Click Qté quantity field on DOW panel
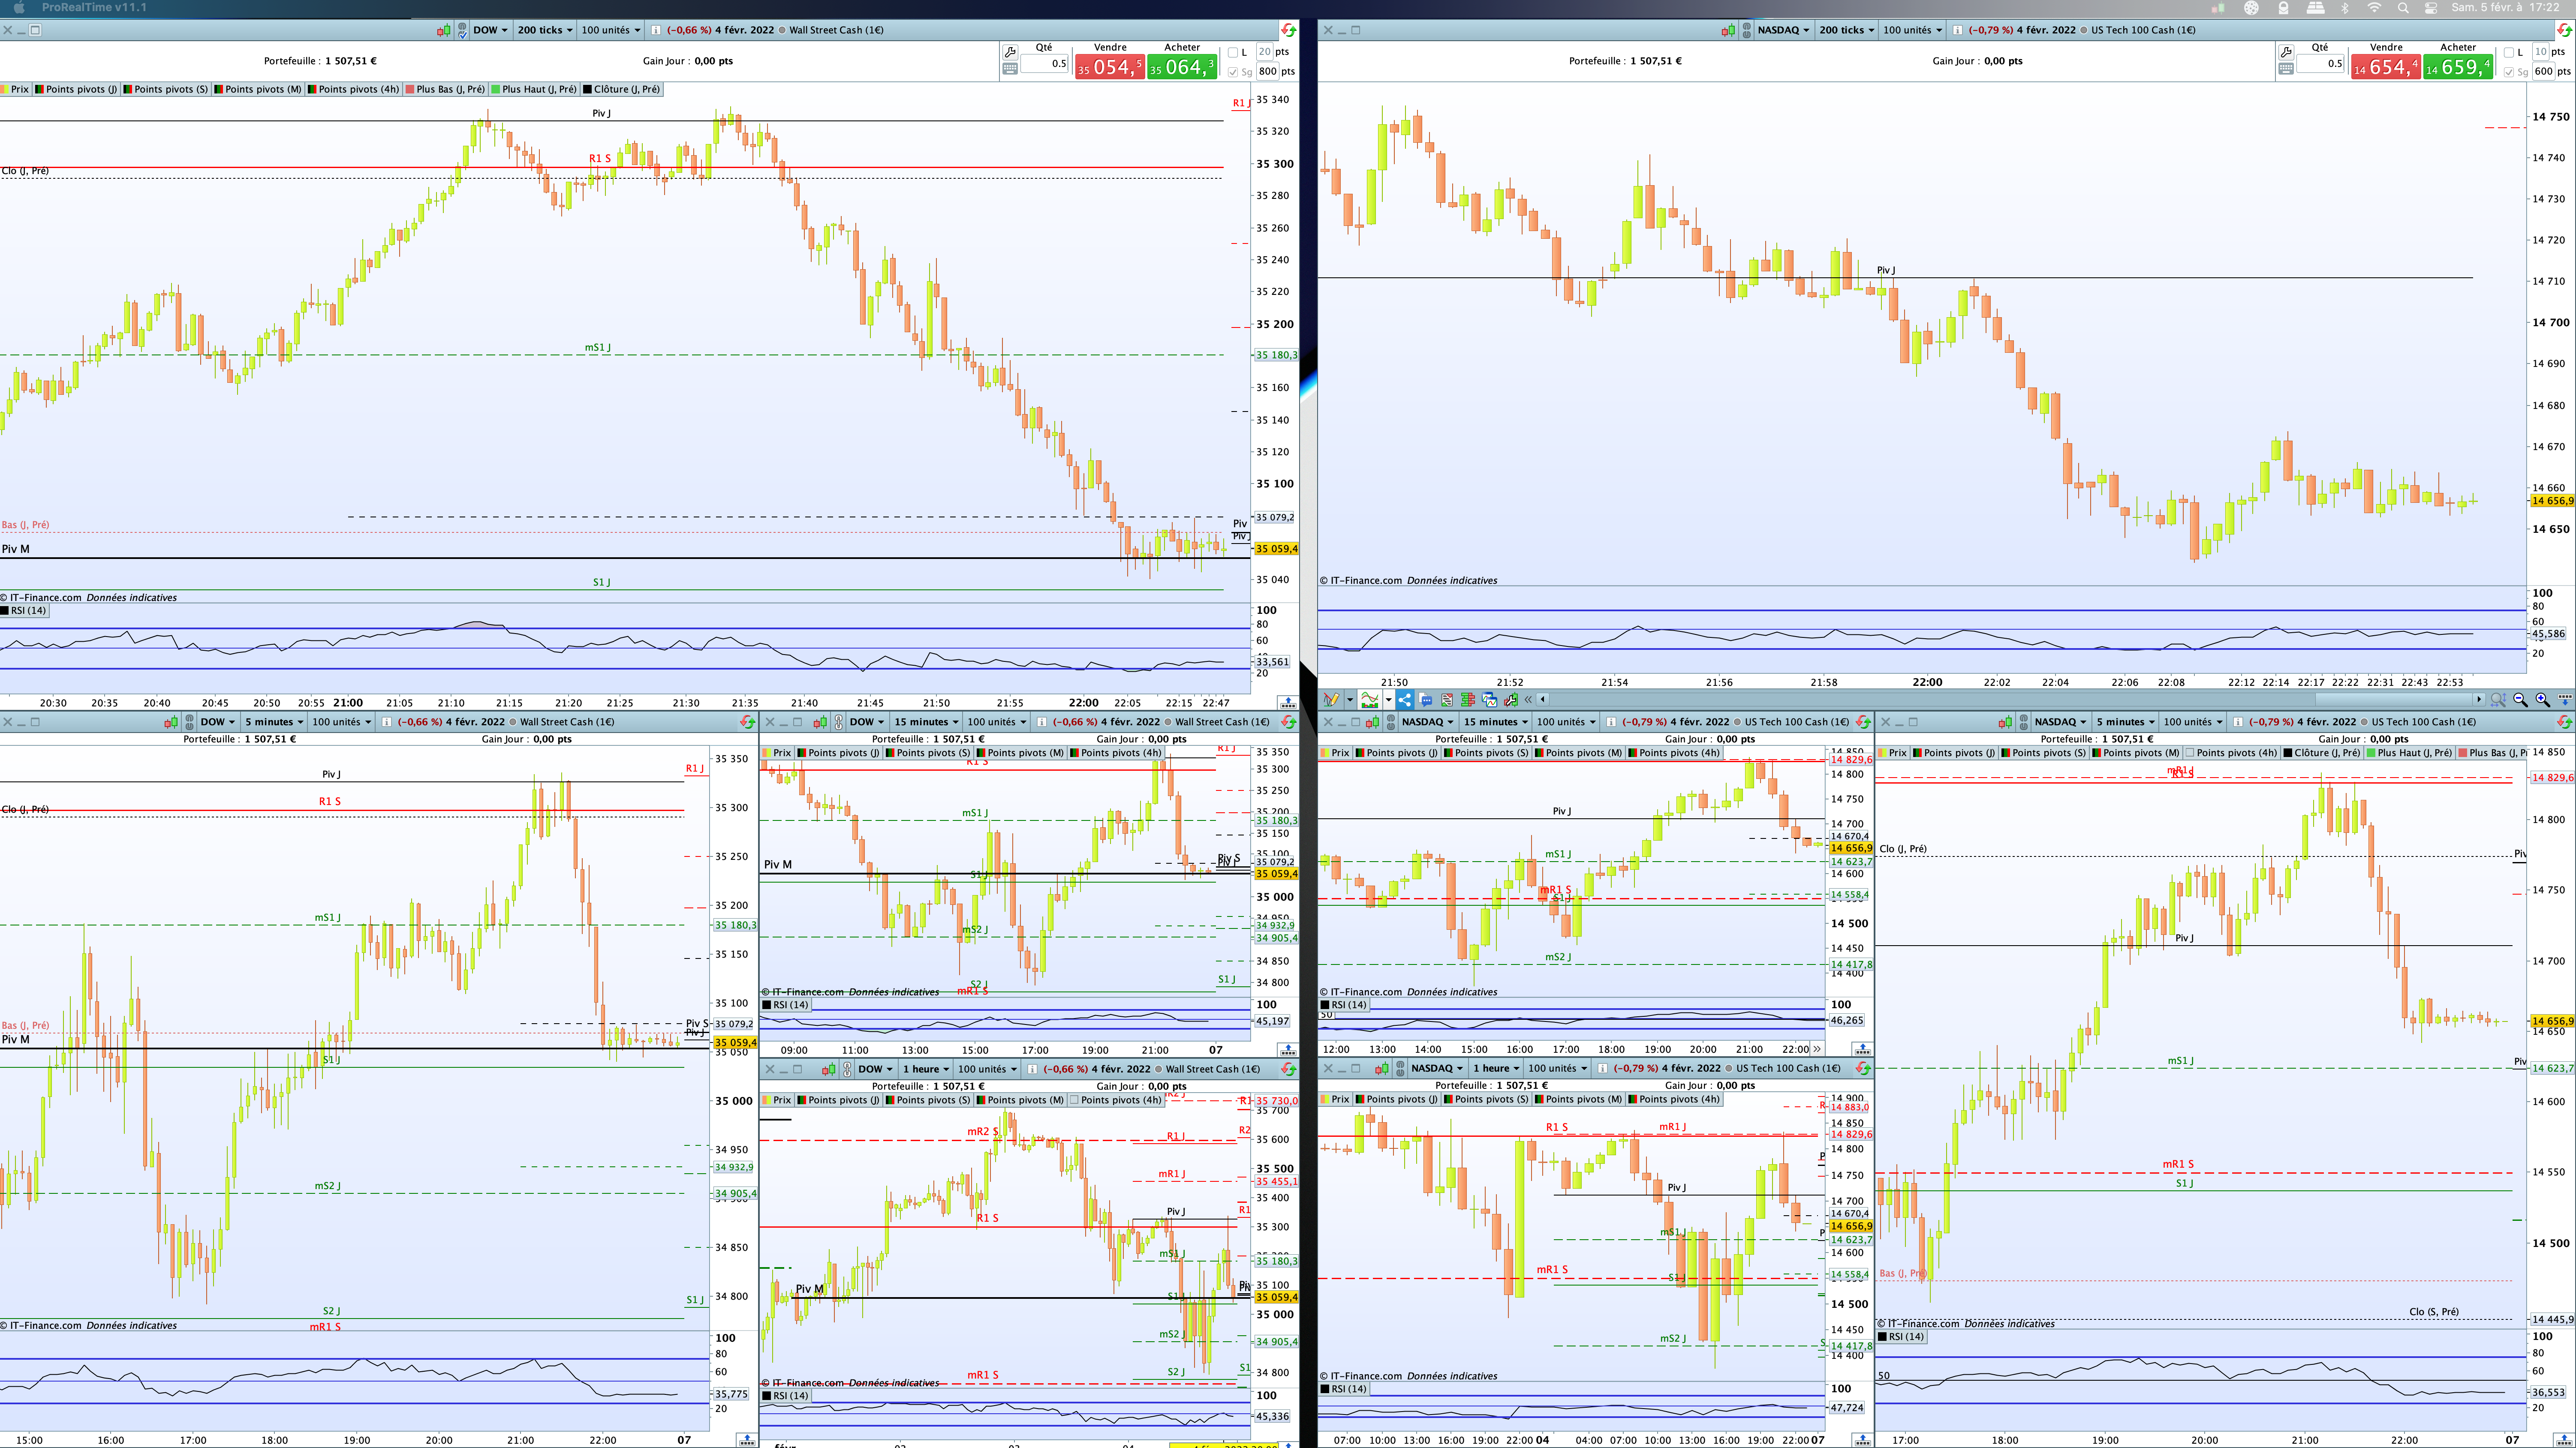The height and width of the screenshot is (1448, 2576). [x=1045, y=64]
